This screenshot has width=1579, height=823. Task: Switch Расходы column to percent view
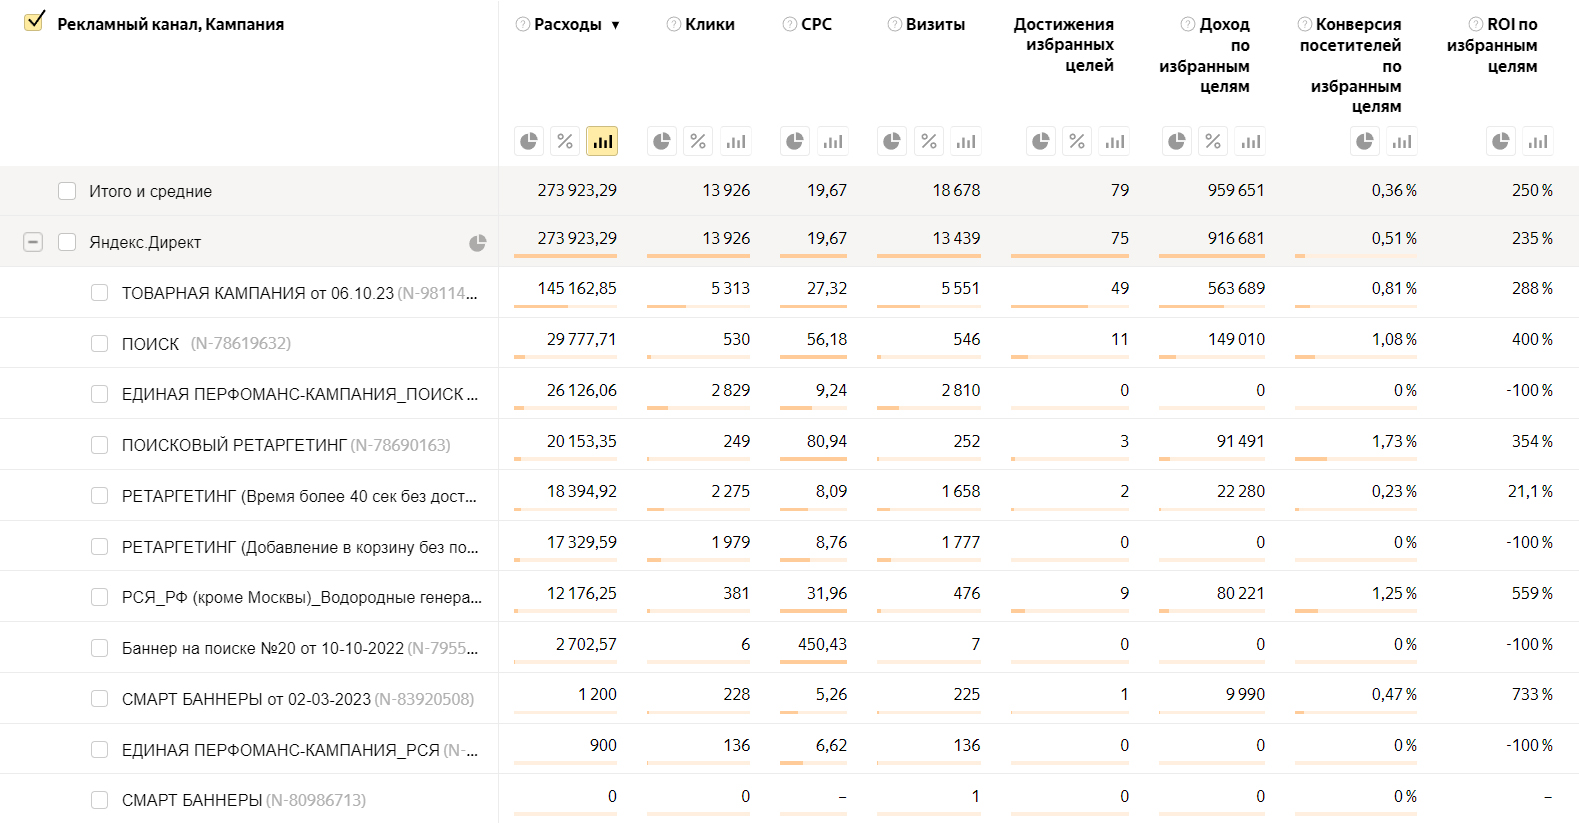565,141
